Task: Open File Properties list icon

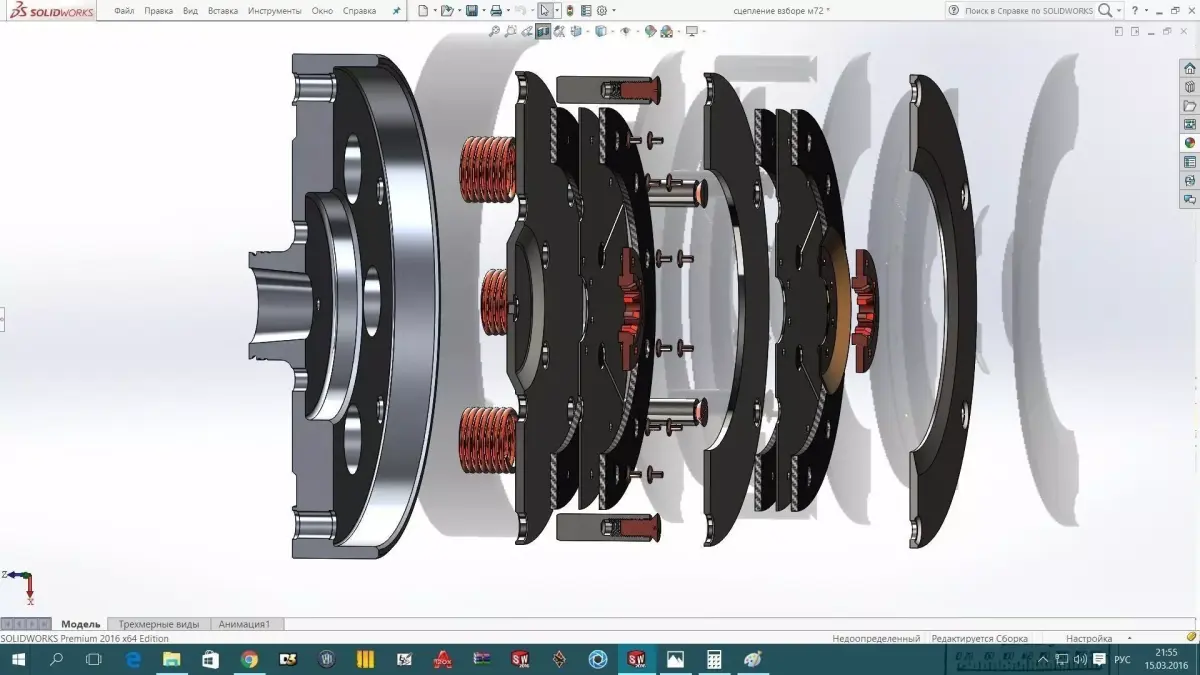Action: tap(586, 11)
